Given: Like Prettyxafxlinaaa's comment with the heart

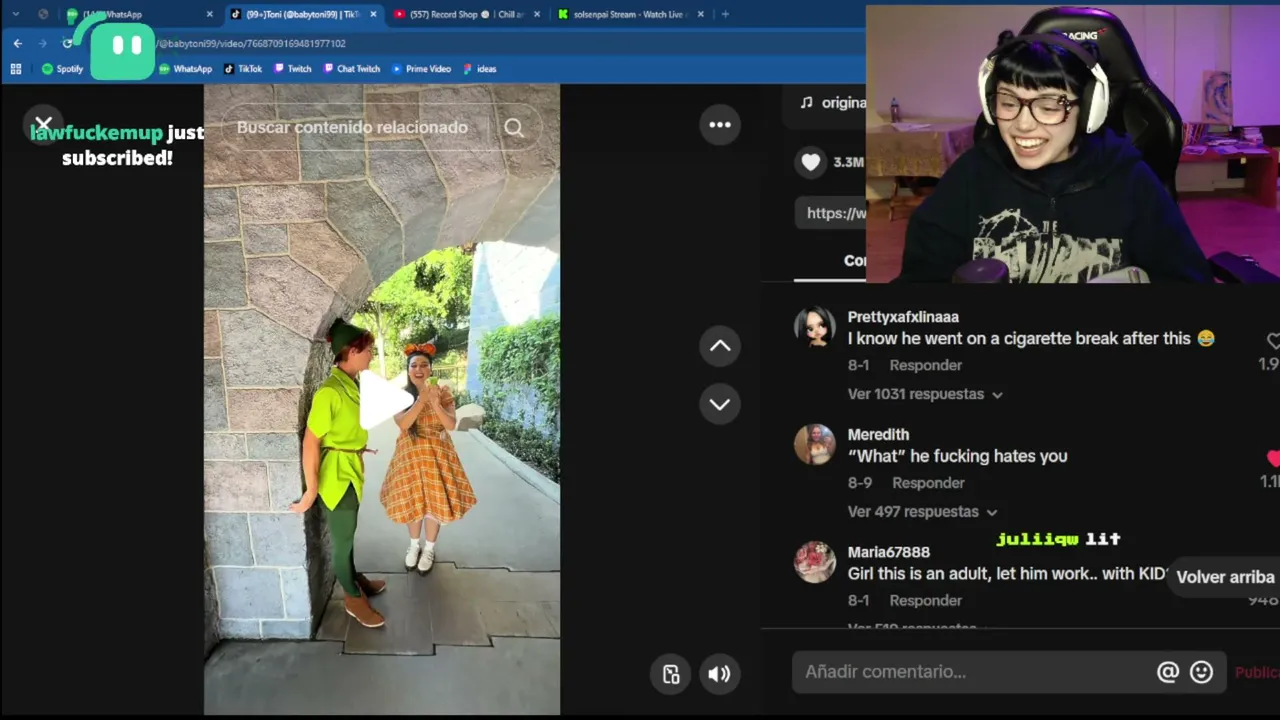Looking at the screenshot, I should coord(1273,341).
